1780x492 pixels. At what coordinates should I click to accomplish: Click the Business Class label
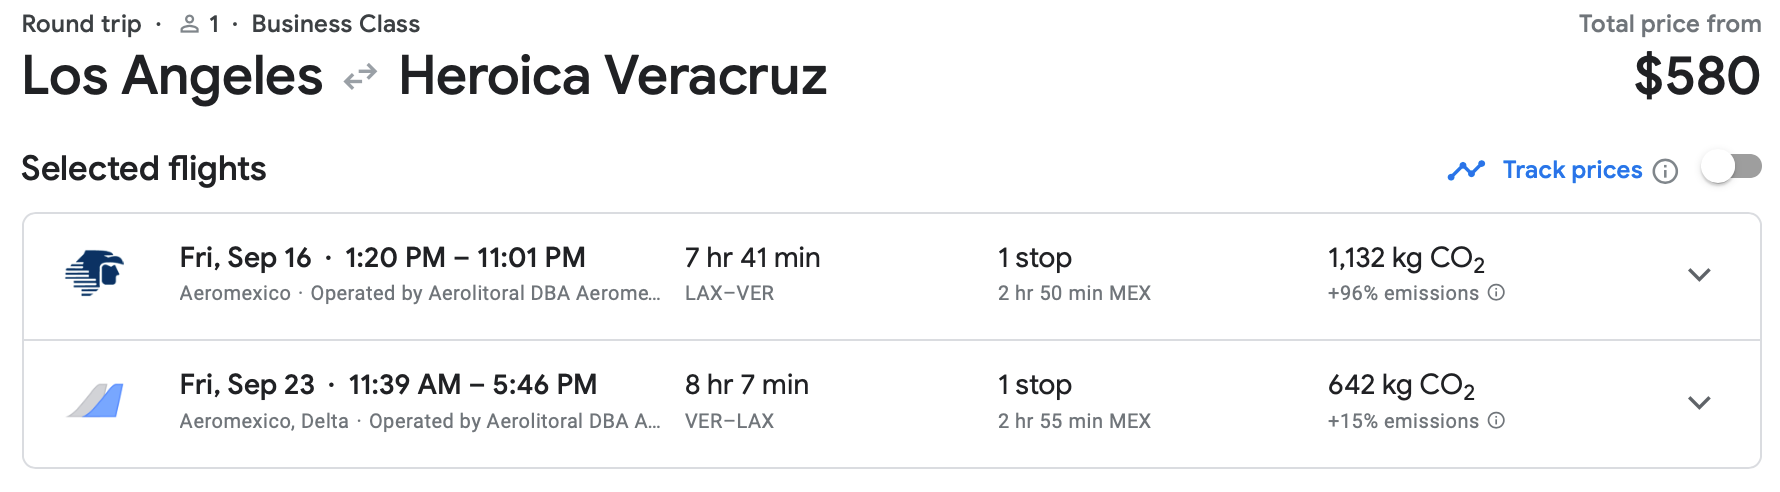click(x=335, y=24)
